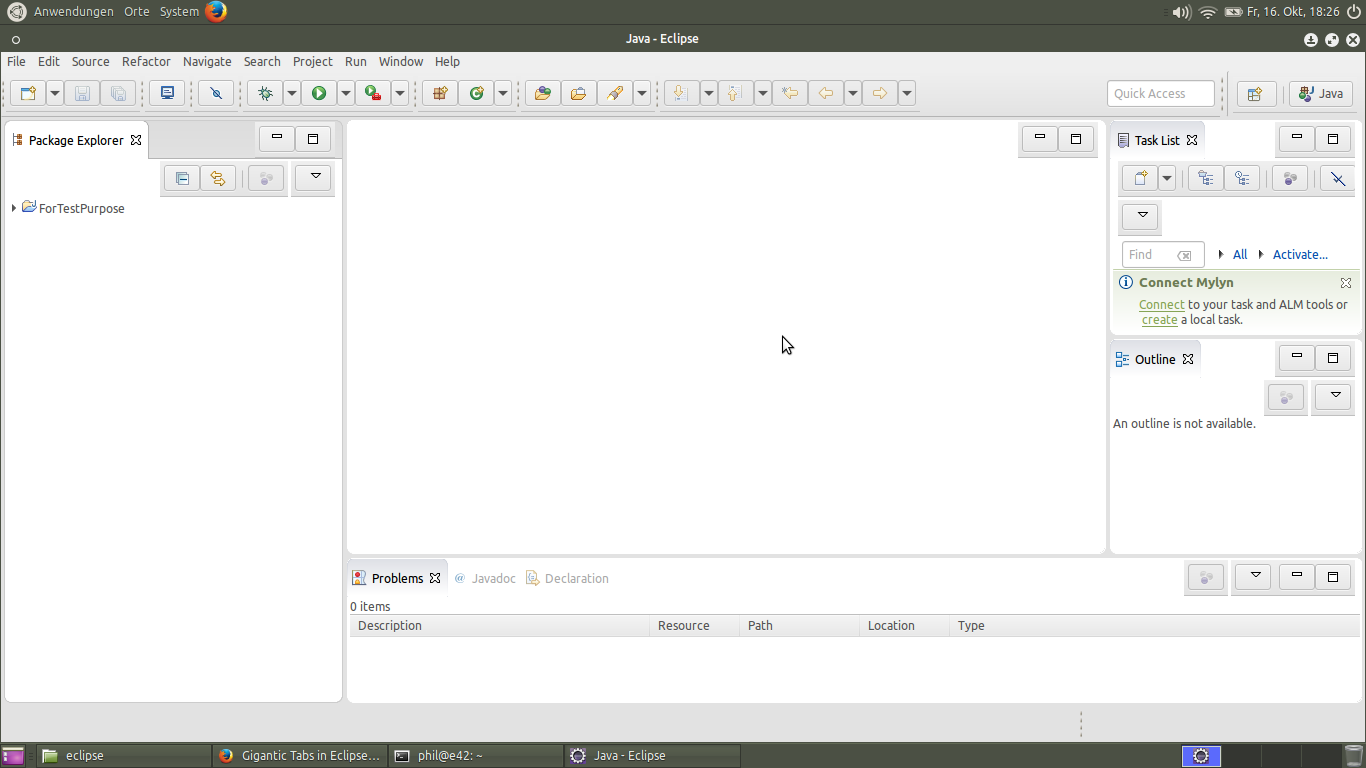1366x768 pixels.
Task: Expand the arrow before Activate...
Action: 1261,254
